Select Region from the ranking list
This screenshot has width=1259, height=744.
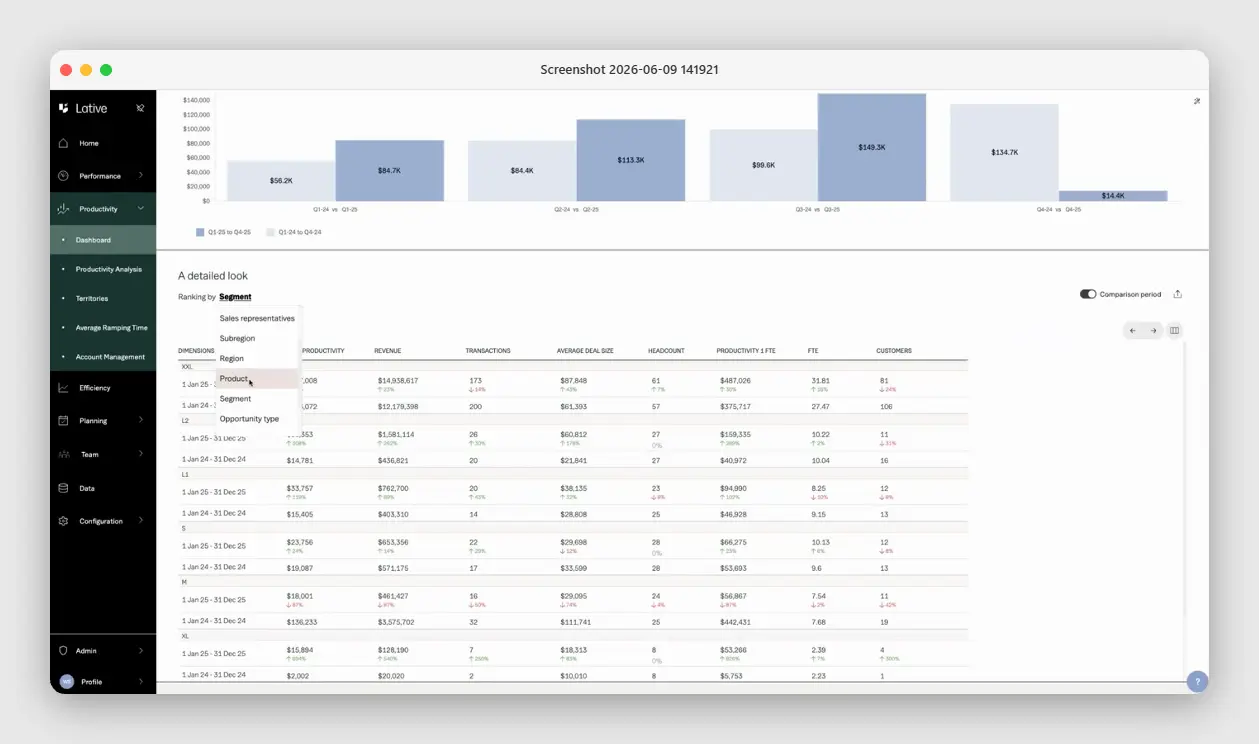(257, 358)
